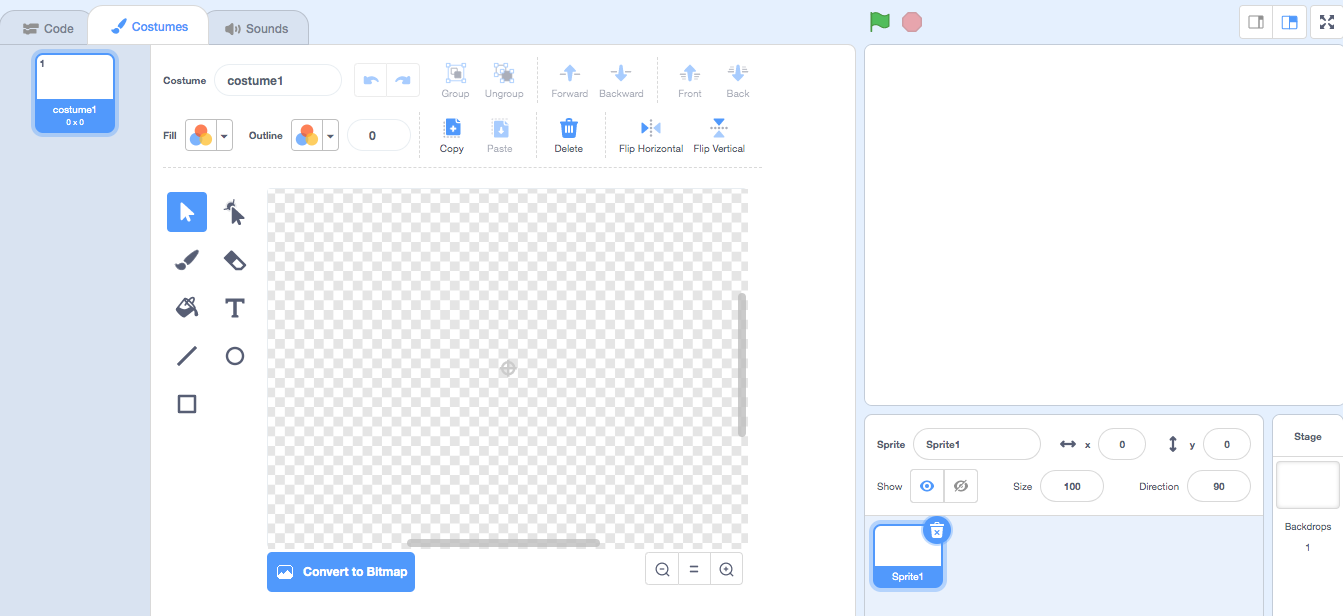The height and width of the screenshot is (616, 1343).
Task: Pick the Line drawing tool
Action: [x=187, y=355]
